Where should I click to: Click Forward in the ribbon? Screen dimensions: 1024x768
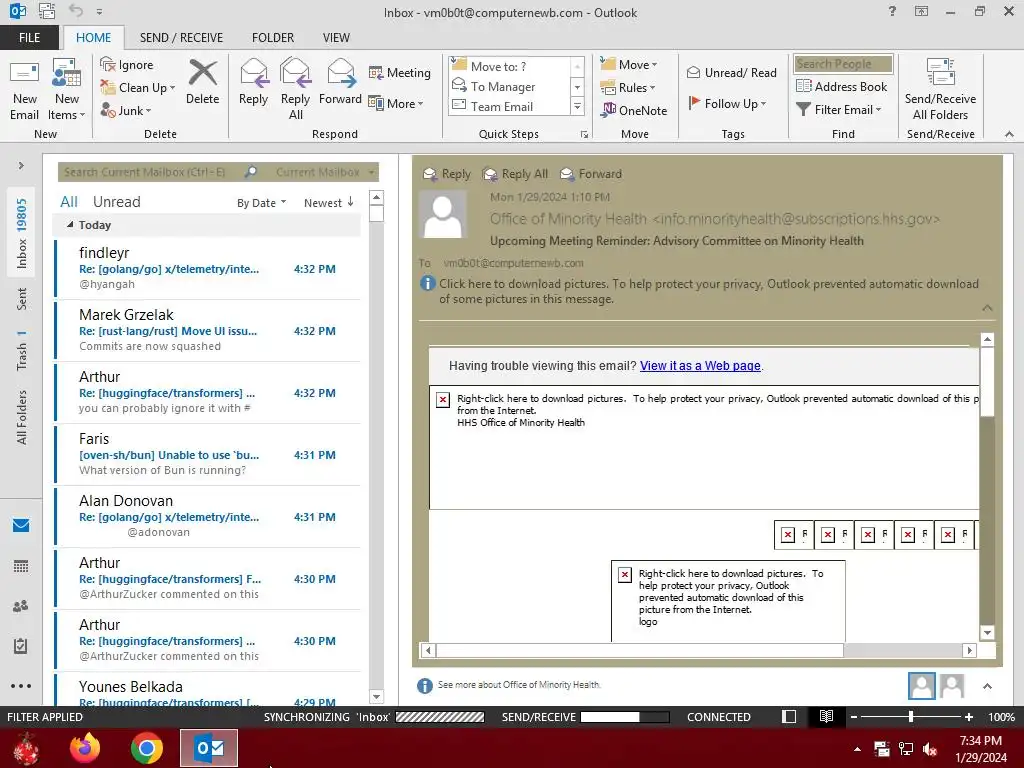(340, 82)
